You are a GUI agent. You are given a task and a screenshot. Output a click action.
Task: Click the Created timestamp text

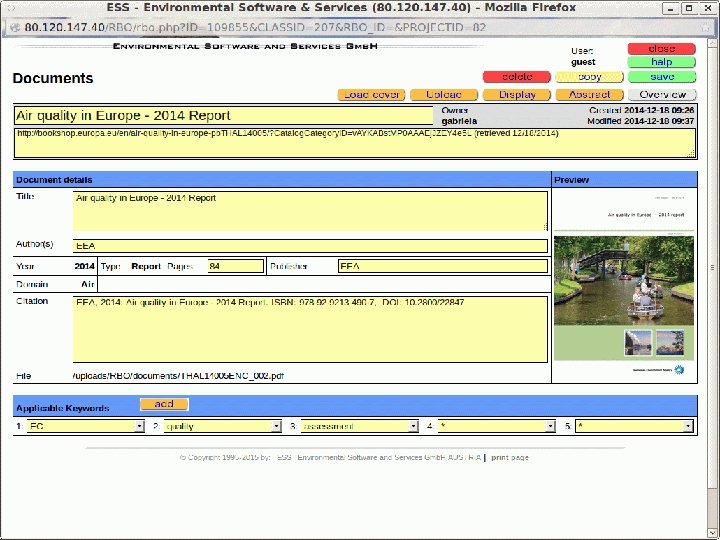click(641, 110)
